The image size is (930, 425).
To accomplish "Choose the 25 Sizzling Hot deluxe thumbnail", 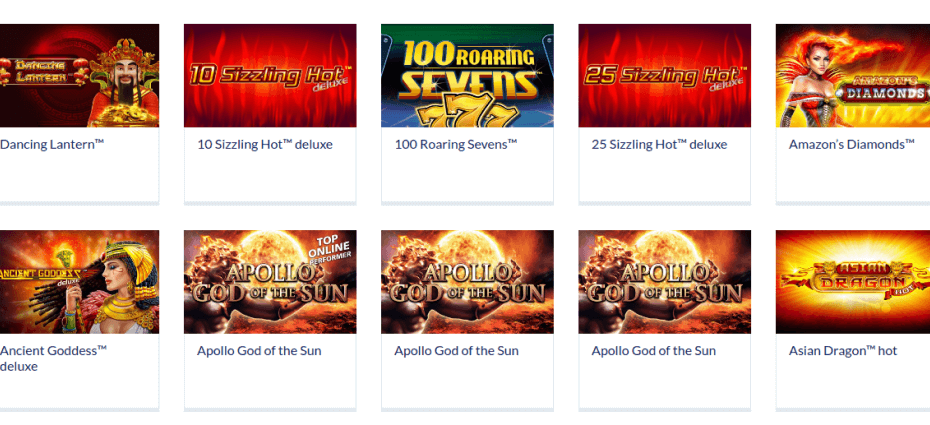I will tap(664, 75).
